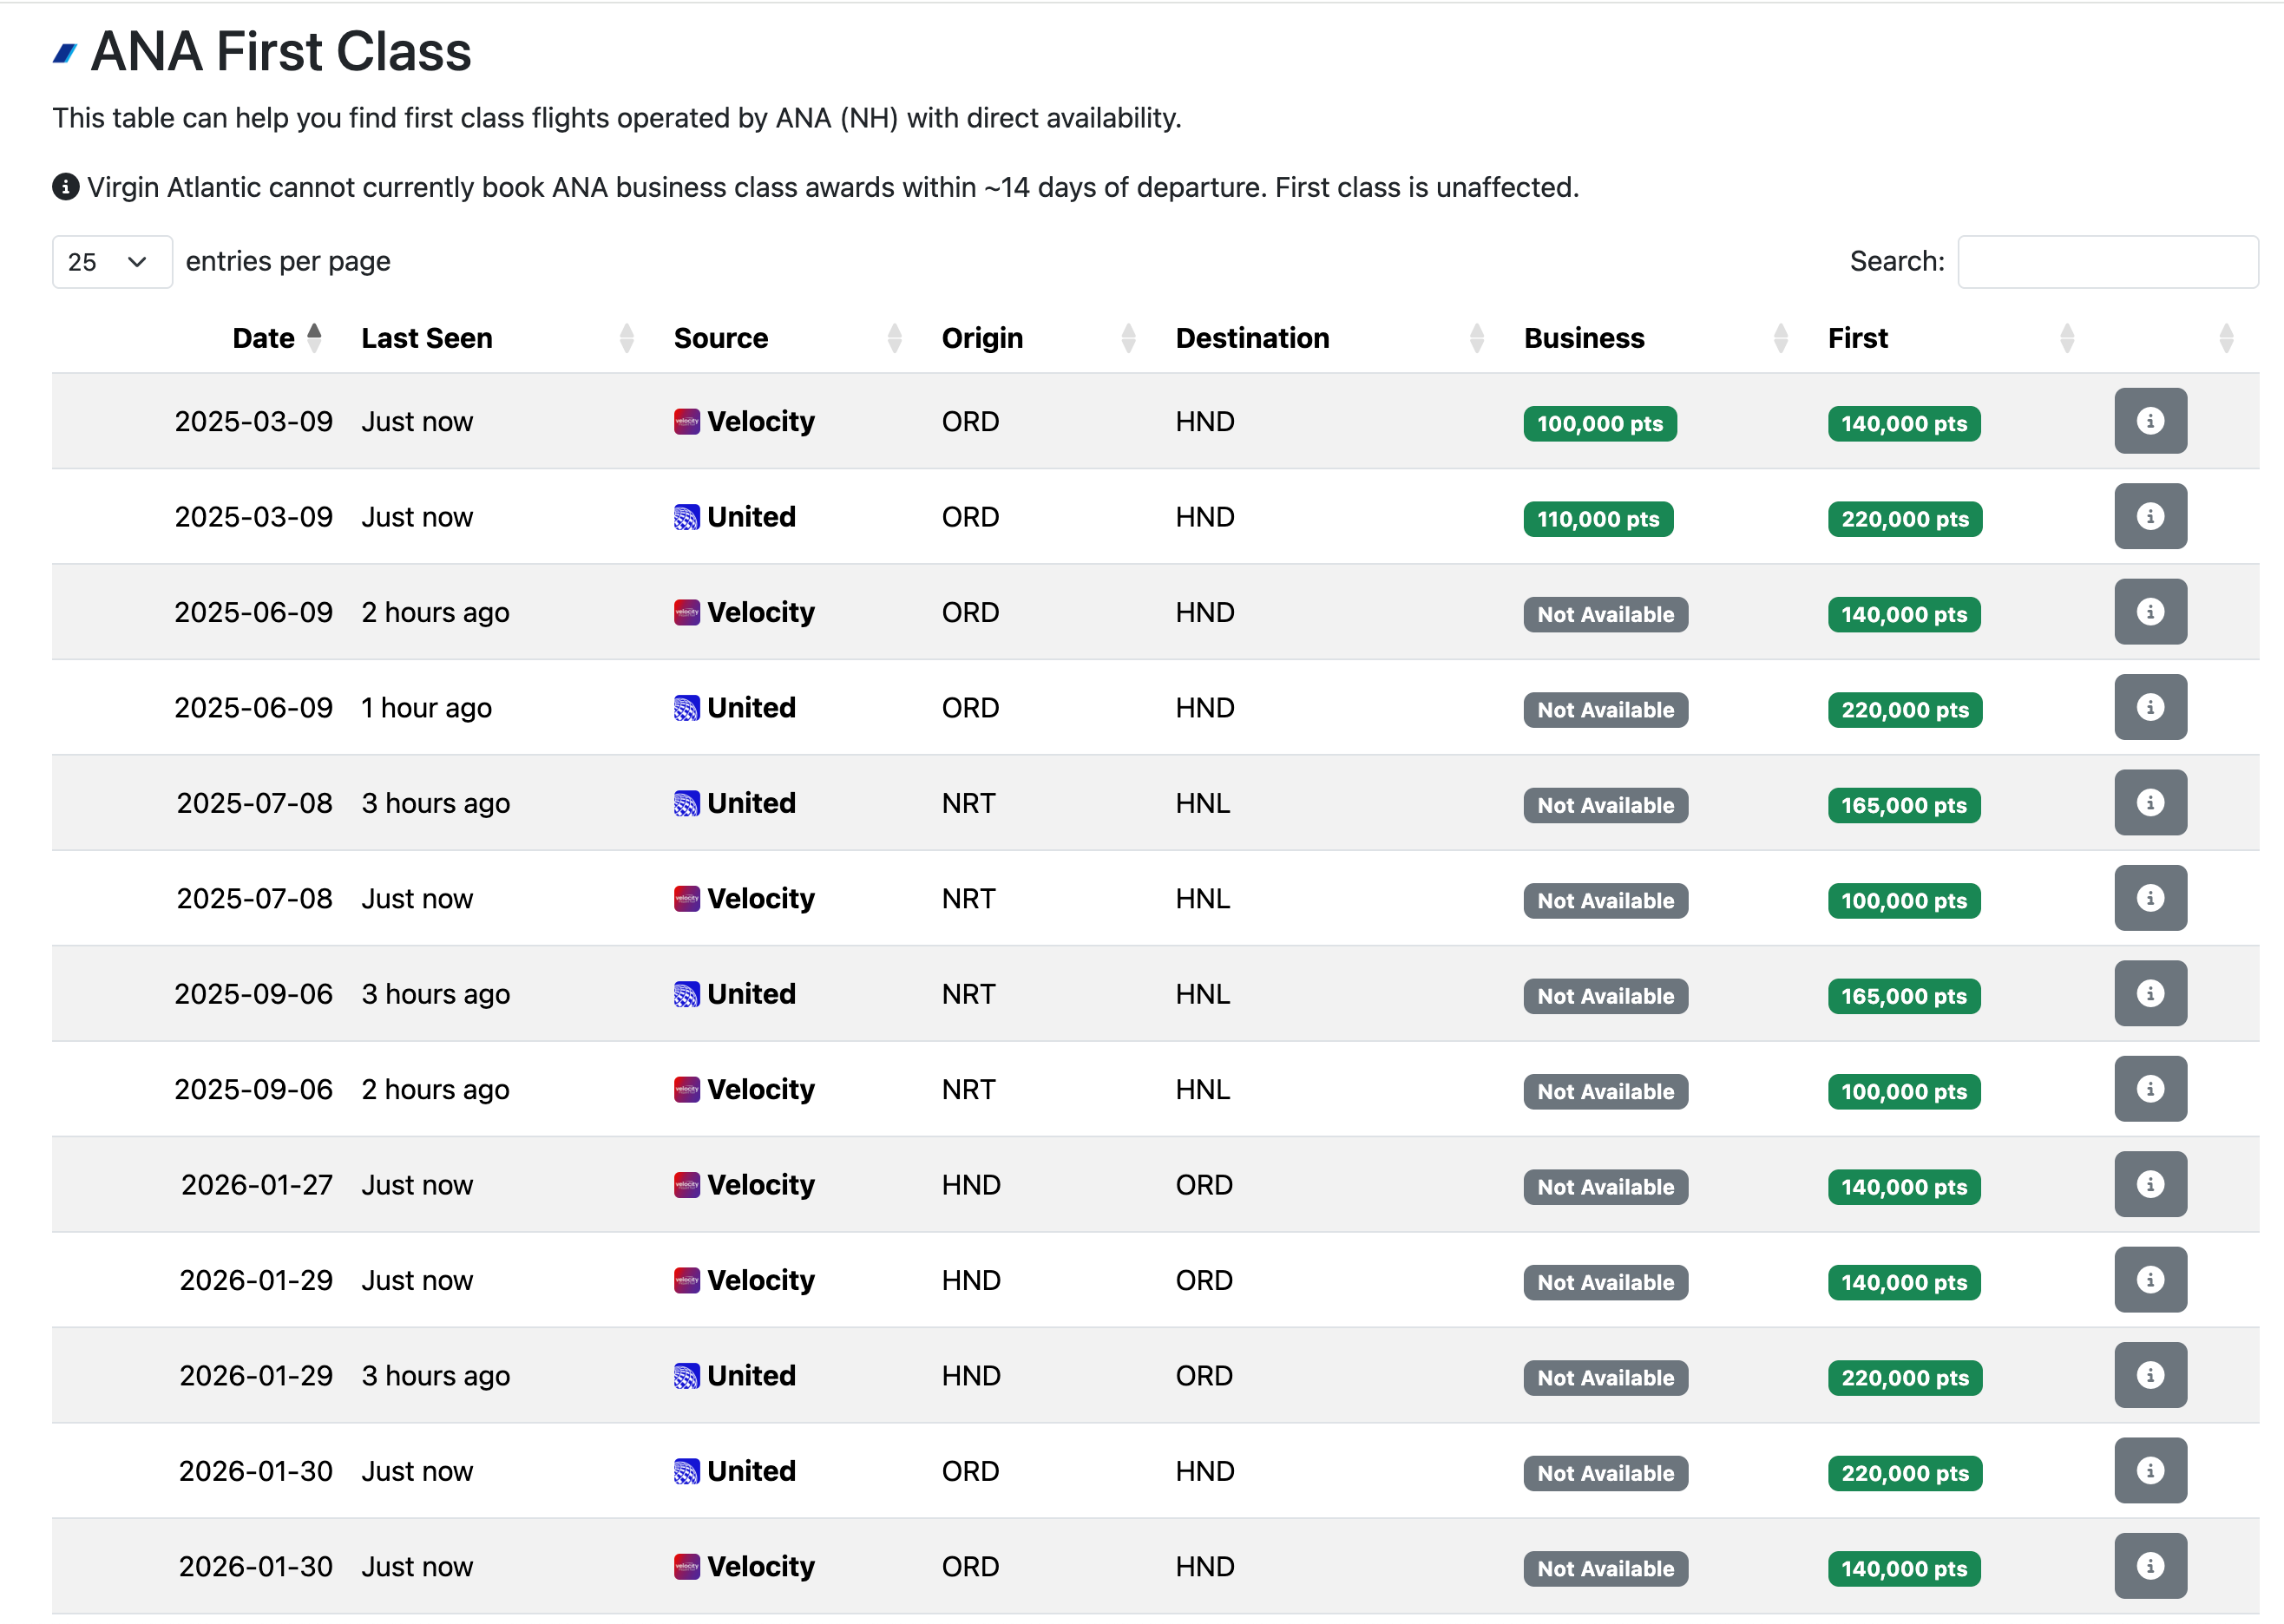Click Velocity logo in 2026-01-27 row

click(x=686, y=1185)
